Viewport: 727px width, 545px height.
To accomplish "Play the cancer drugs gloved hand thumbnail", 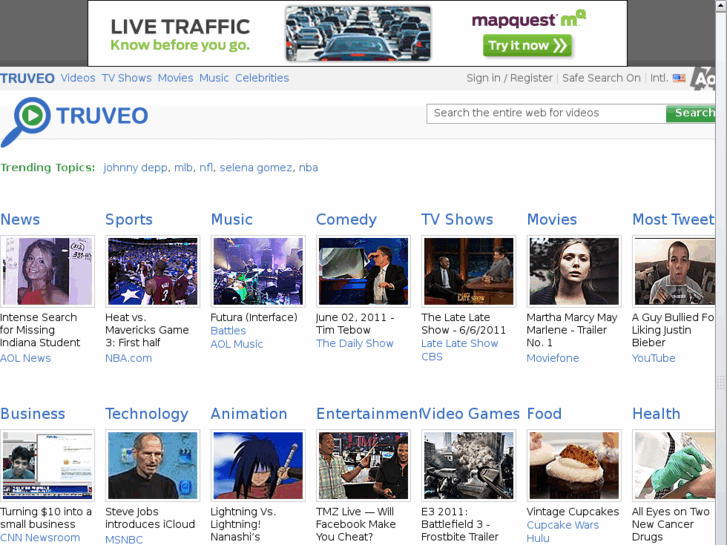I will (x=674, y=466).
